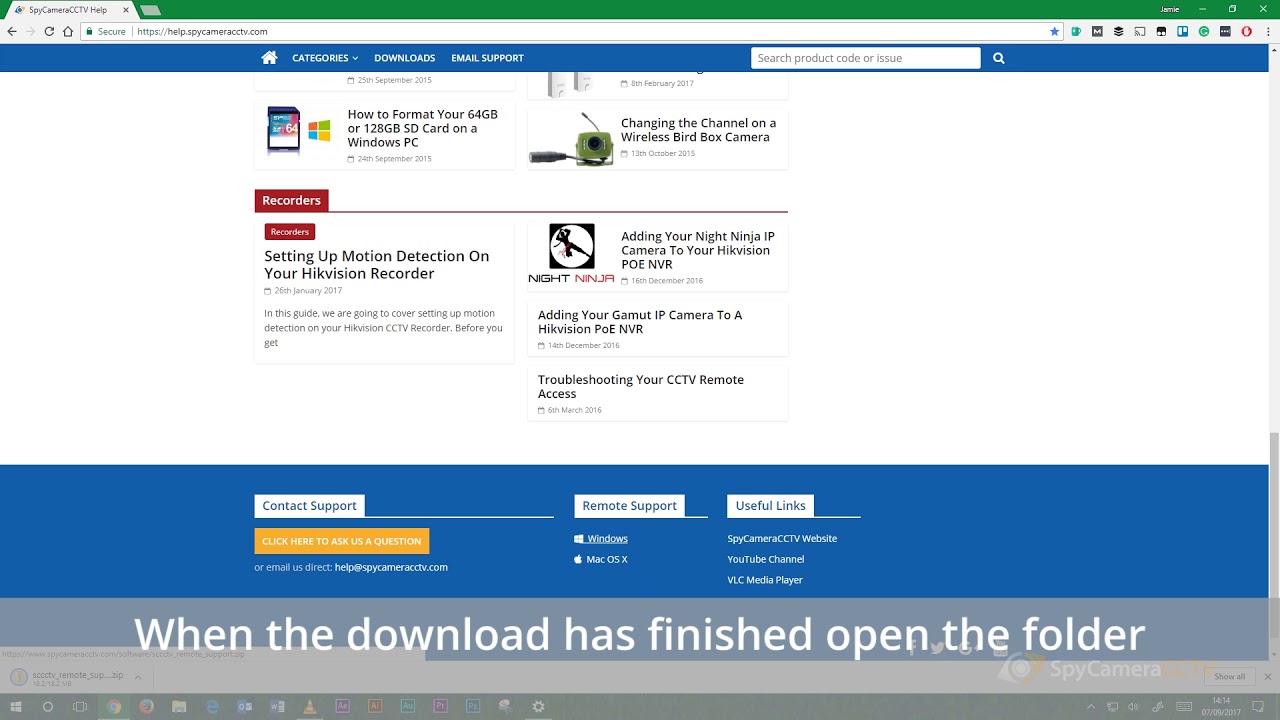Click the Night Ninja logo thumbnail
The image size is (1280, 720).
coord(571,254)
